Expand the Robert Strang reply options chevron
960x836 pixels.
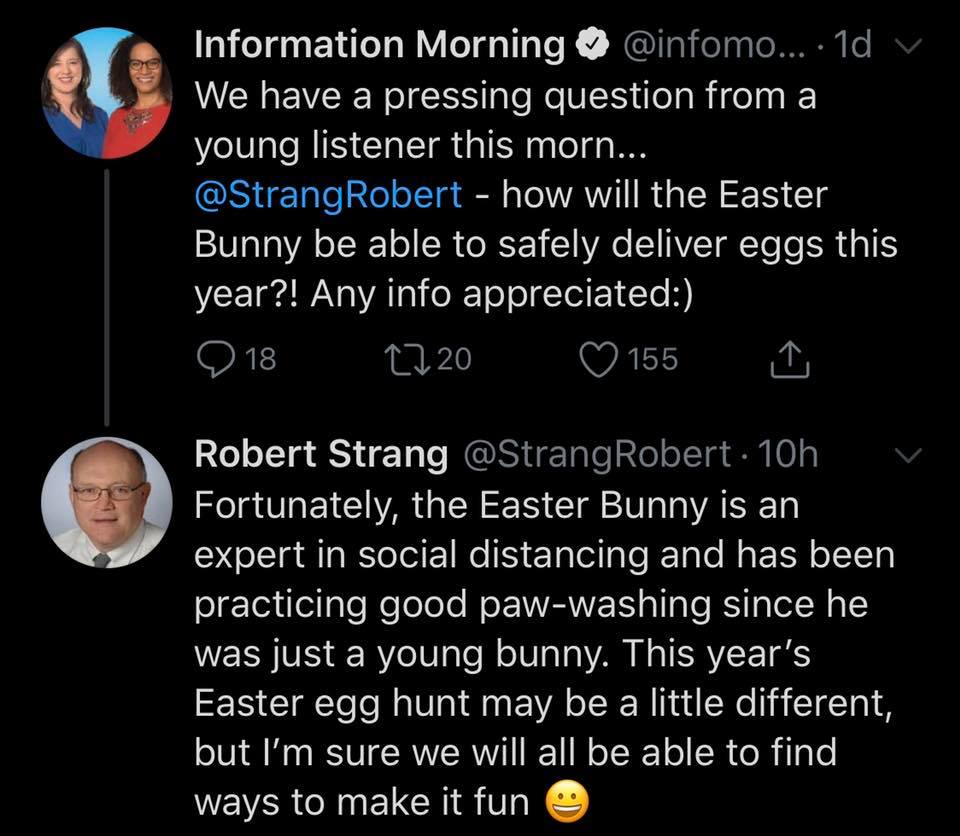pos(904,455)
